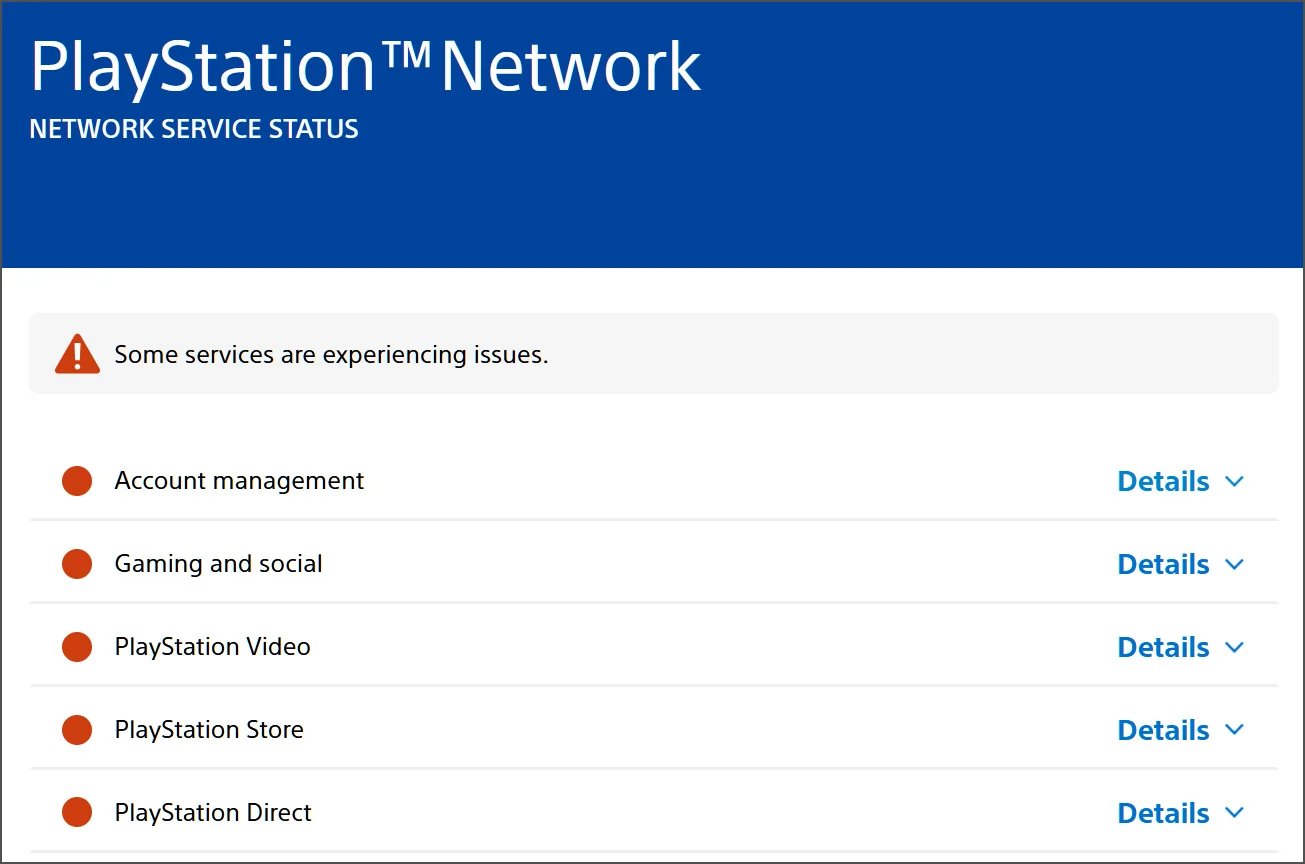Image resolution: width=1305 pixels, height=864 pixels.
Task: Expand the PlayStation Direct details chevron
Action: [1234, 813]
